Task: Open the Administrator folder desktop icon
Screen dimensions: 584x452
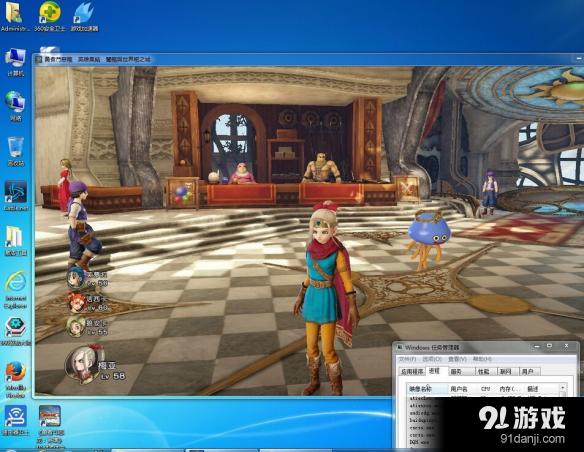Action: (14, 16)
